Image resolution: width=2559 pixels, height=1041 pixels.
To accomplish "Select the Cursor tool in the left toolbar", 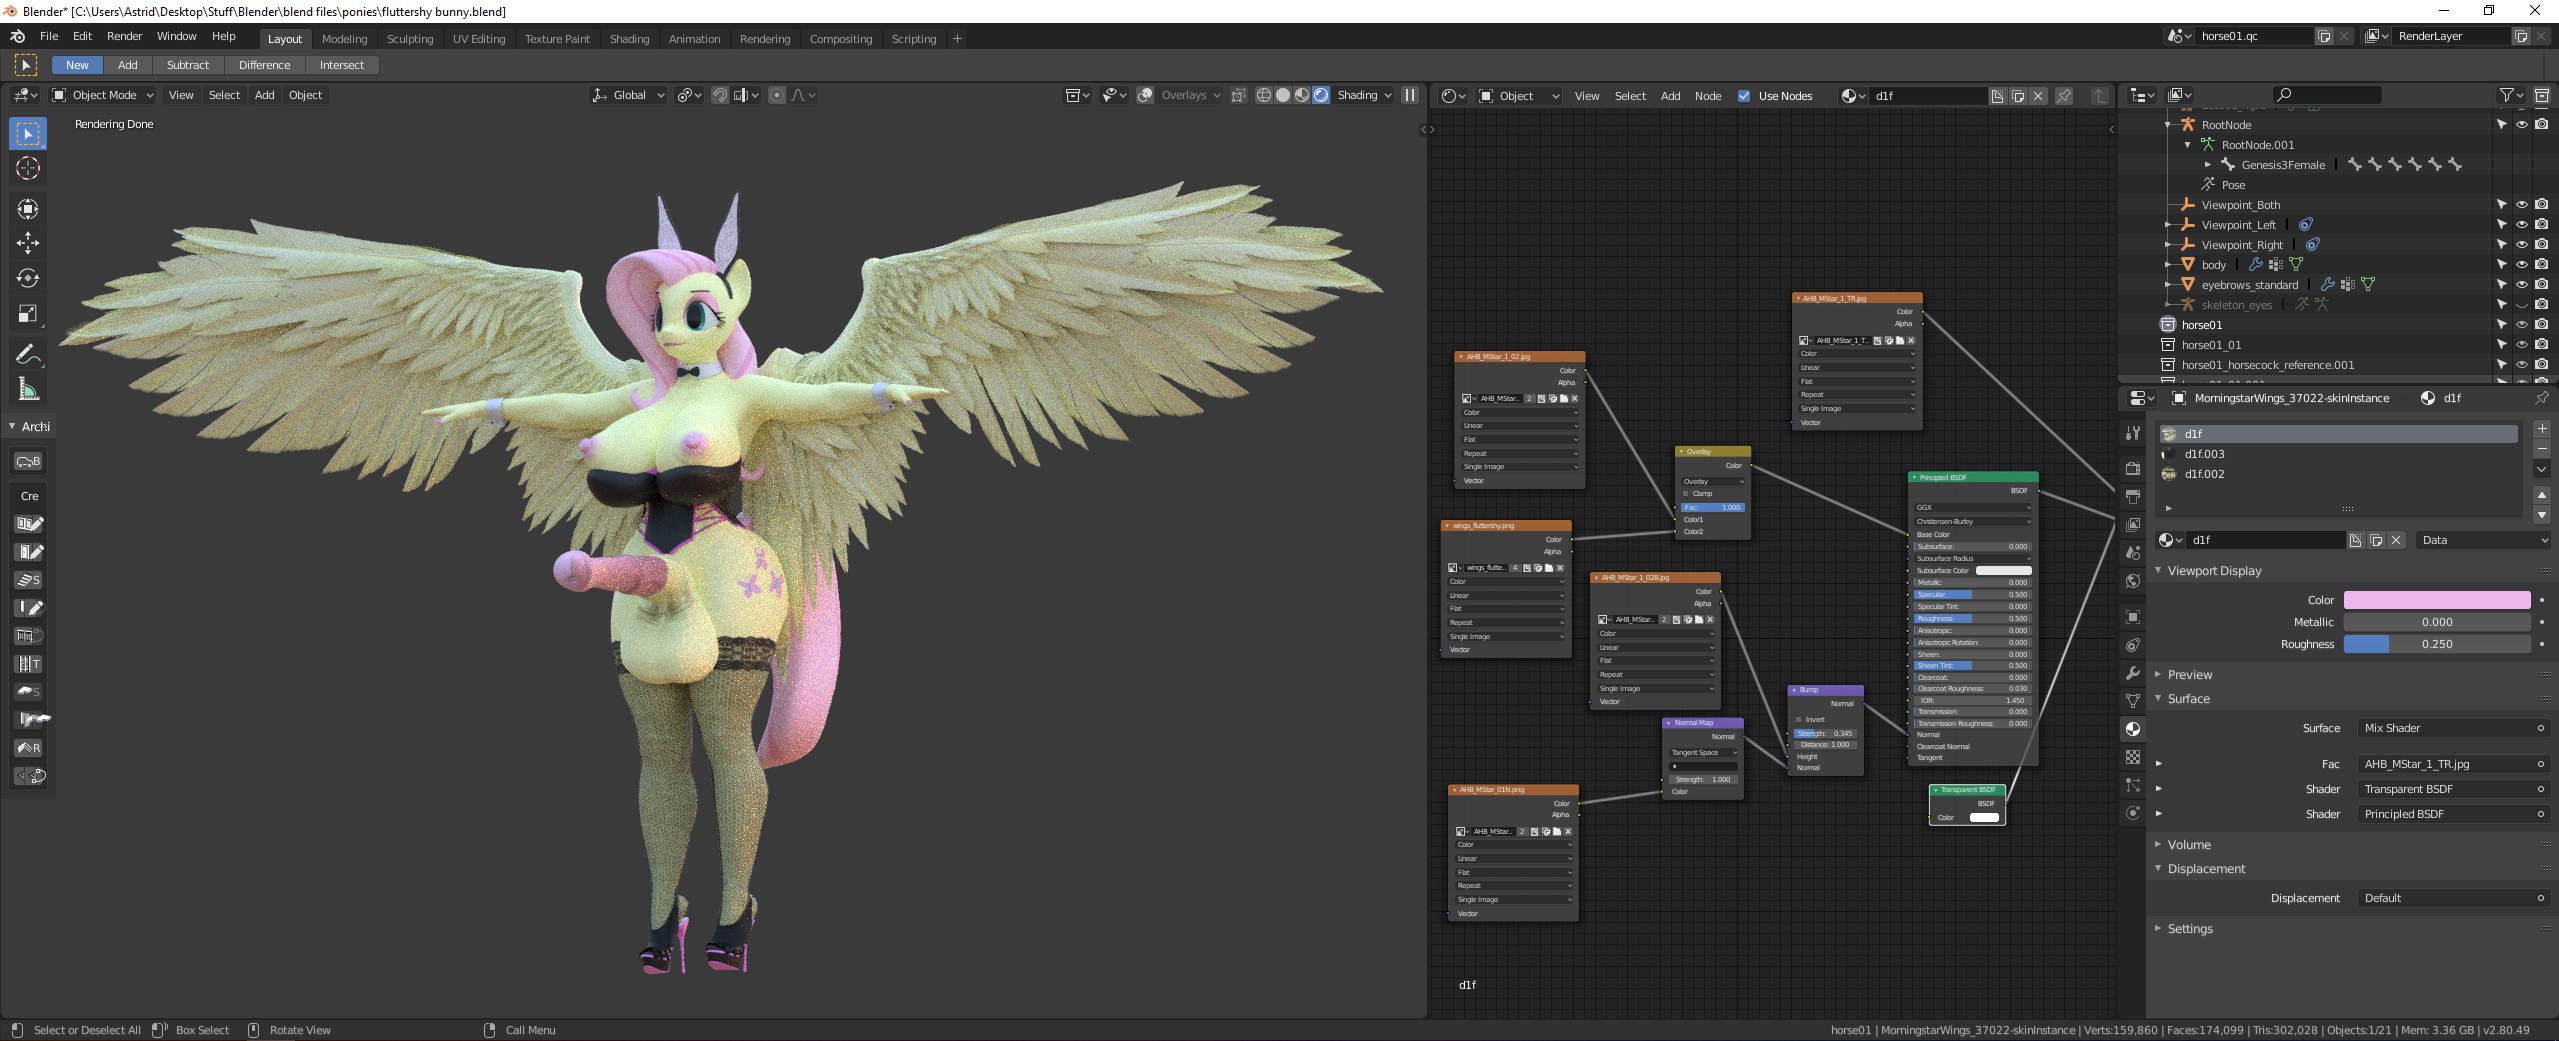I will click(x=28, y=169).
